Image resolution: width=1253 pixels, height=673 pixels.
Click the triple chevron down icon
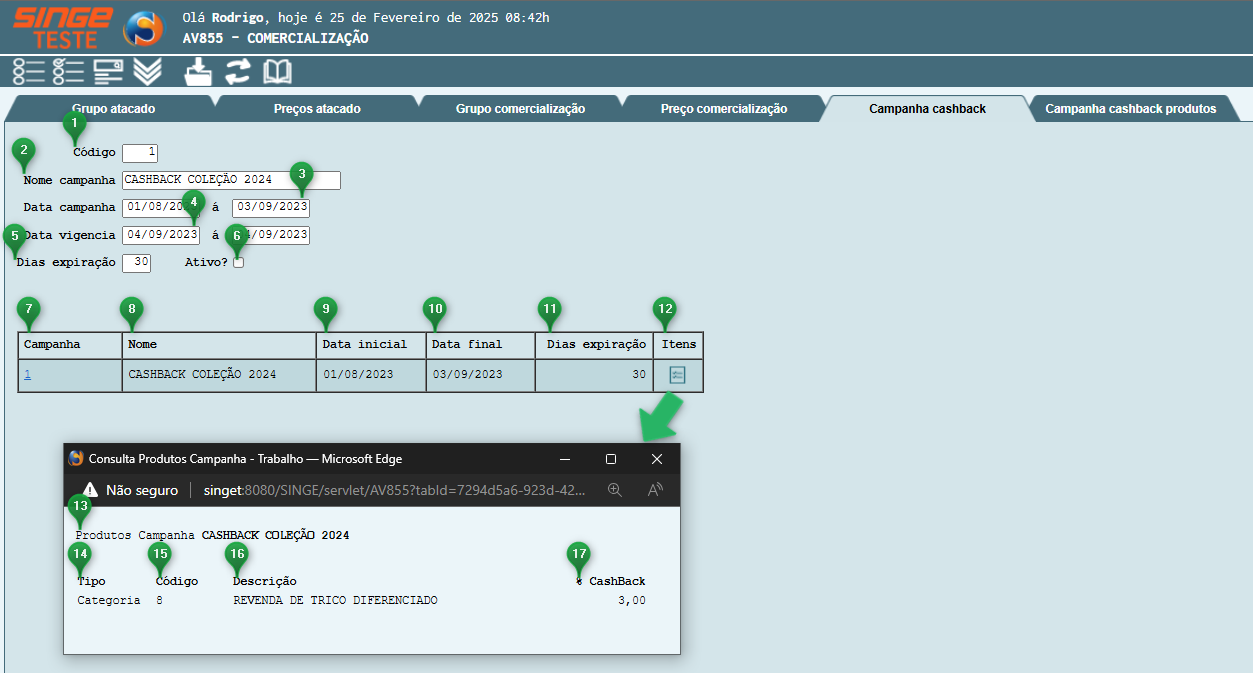pyautogui.click(x=147, y=71)
